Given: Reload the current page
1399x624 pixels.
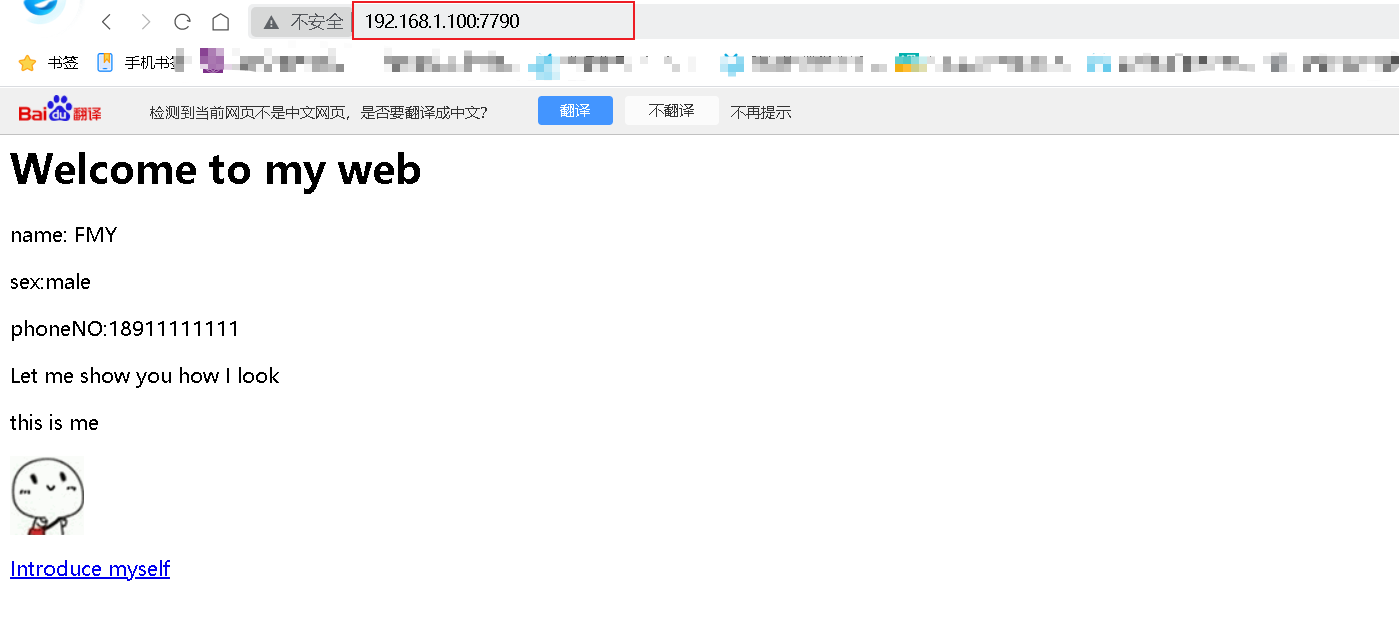Looking at the screenshot, I should (182, 21).
